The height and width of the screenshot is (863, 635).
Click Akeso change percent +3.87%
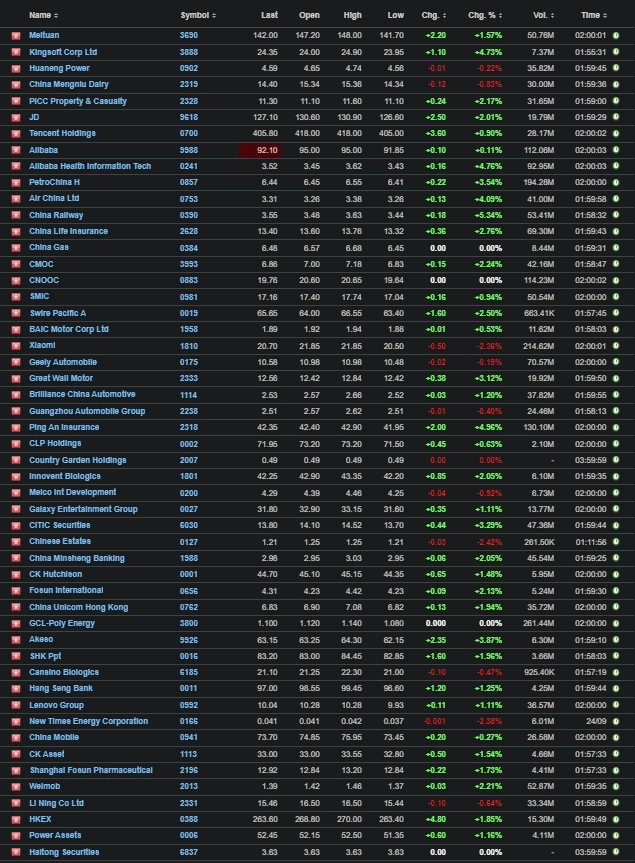pos(488,640)
